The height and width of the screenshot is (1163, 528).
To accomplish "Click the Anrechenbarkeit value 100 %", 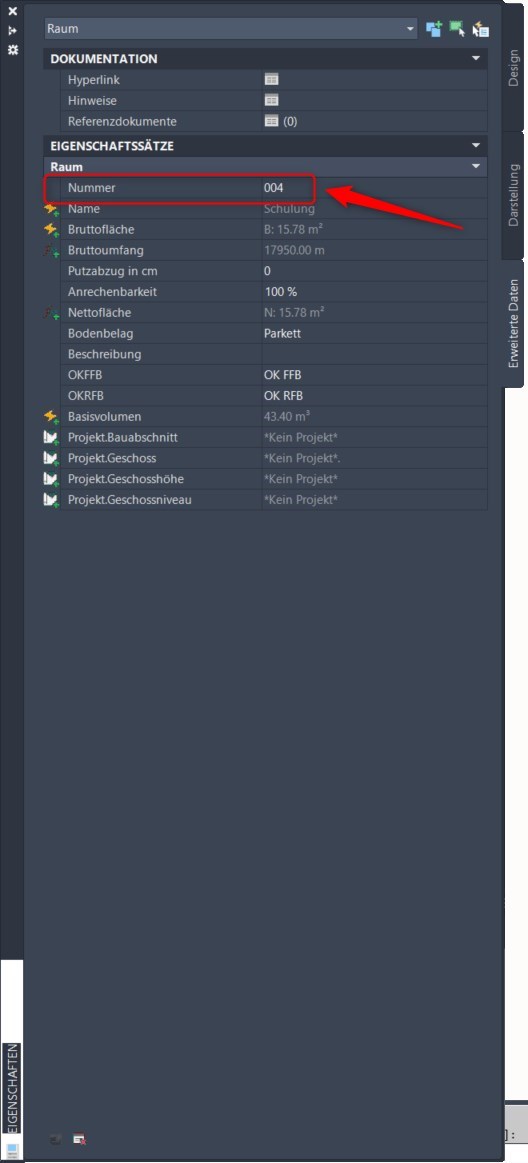I will pos(374,292).
